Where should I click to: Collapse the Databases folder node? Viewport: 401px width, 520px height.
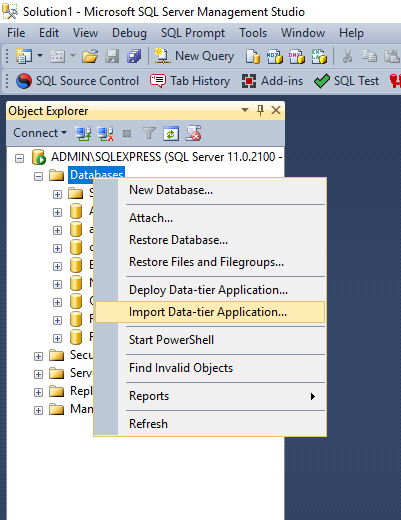point(39,176)
